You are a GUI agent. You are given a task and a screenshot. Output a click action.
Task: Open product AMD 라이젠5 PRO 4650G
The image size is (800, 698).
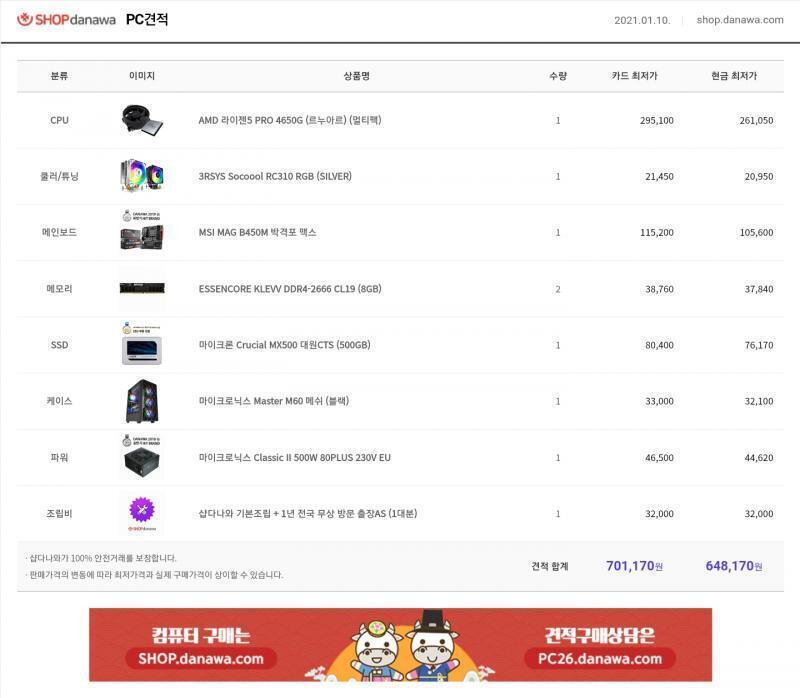click(x=290, y=120)
